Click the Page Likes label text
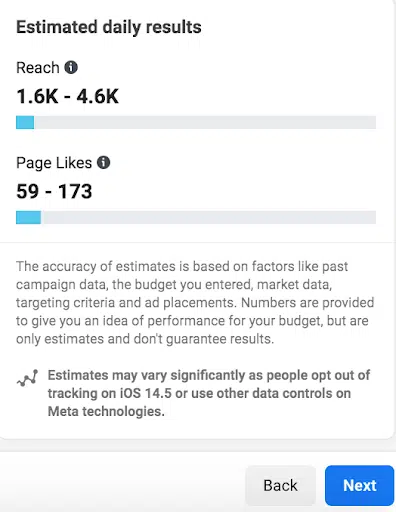 [x=54, y=163]
